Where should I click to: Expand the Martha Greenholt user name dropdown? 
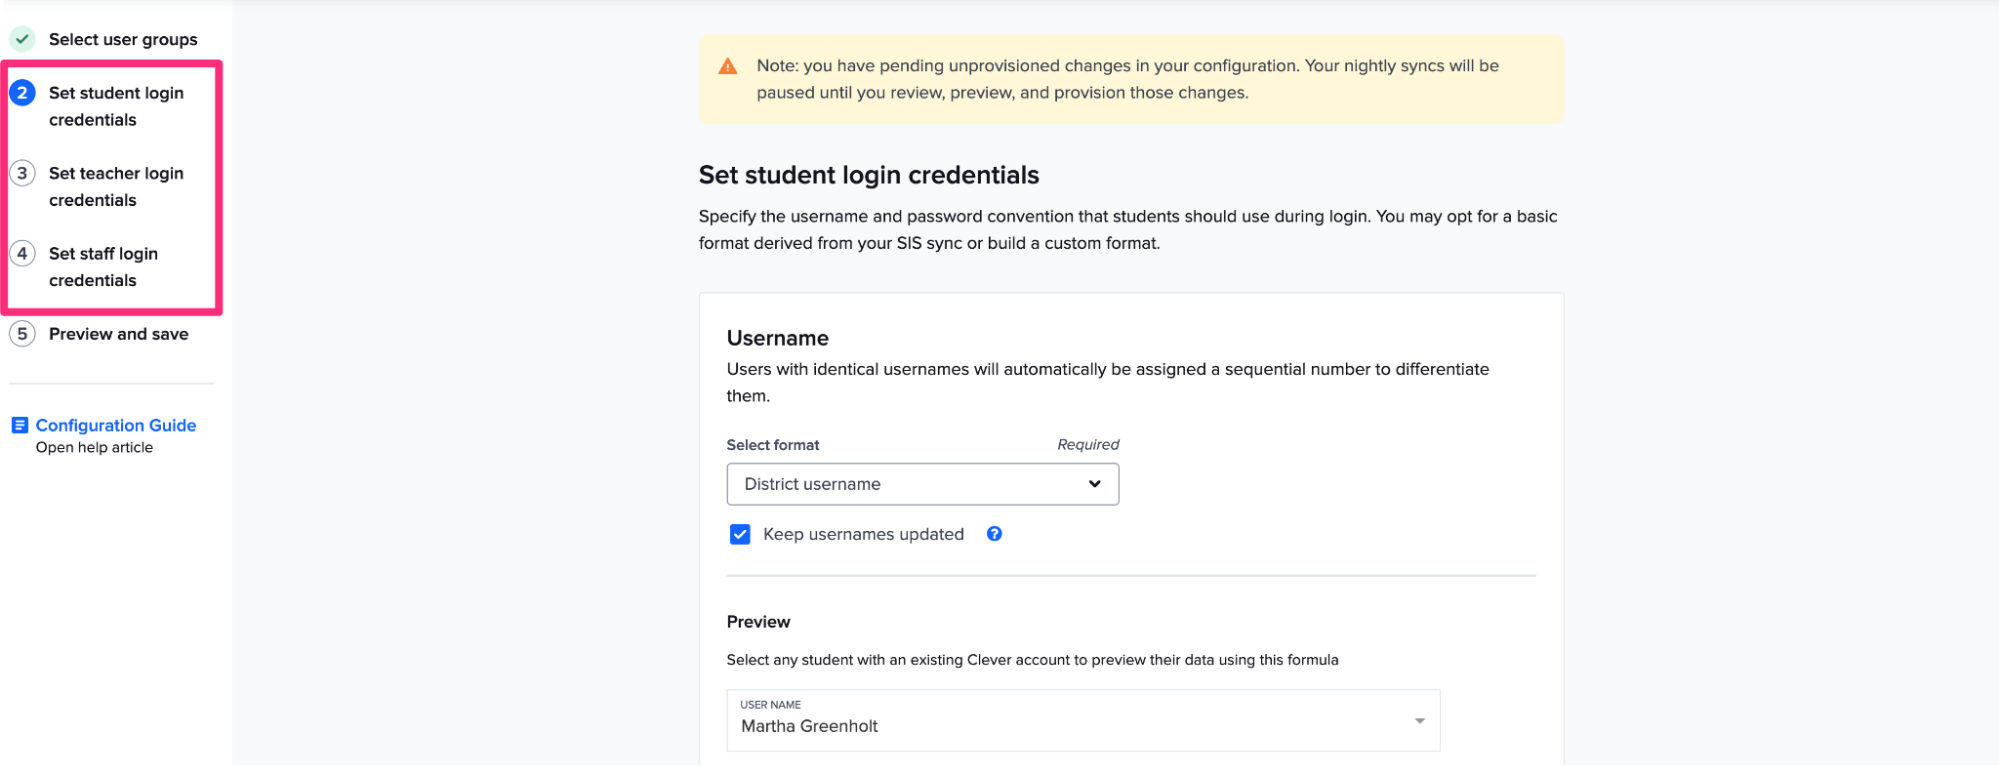tap(1419, 721)
